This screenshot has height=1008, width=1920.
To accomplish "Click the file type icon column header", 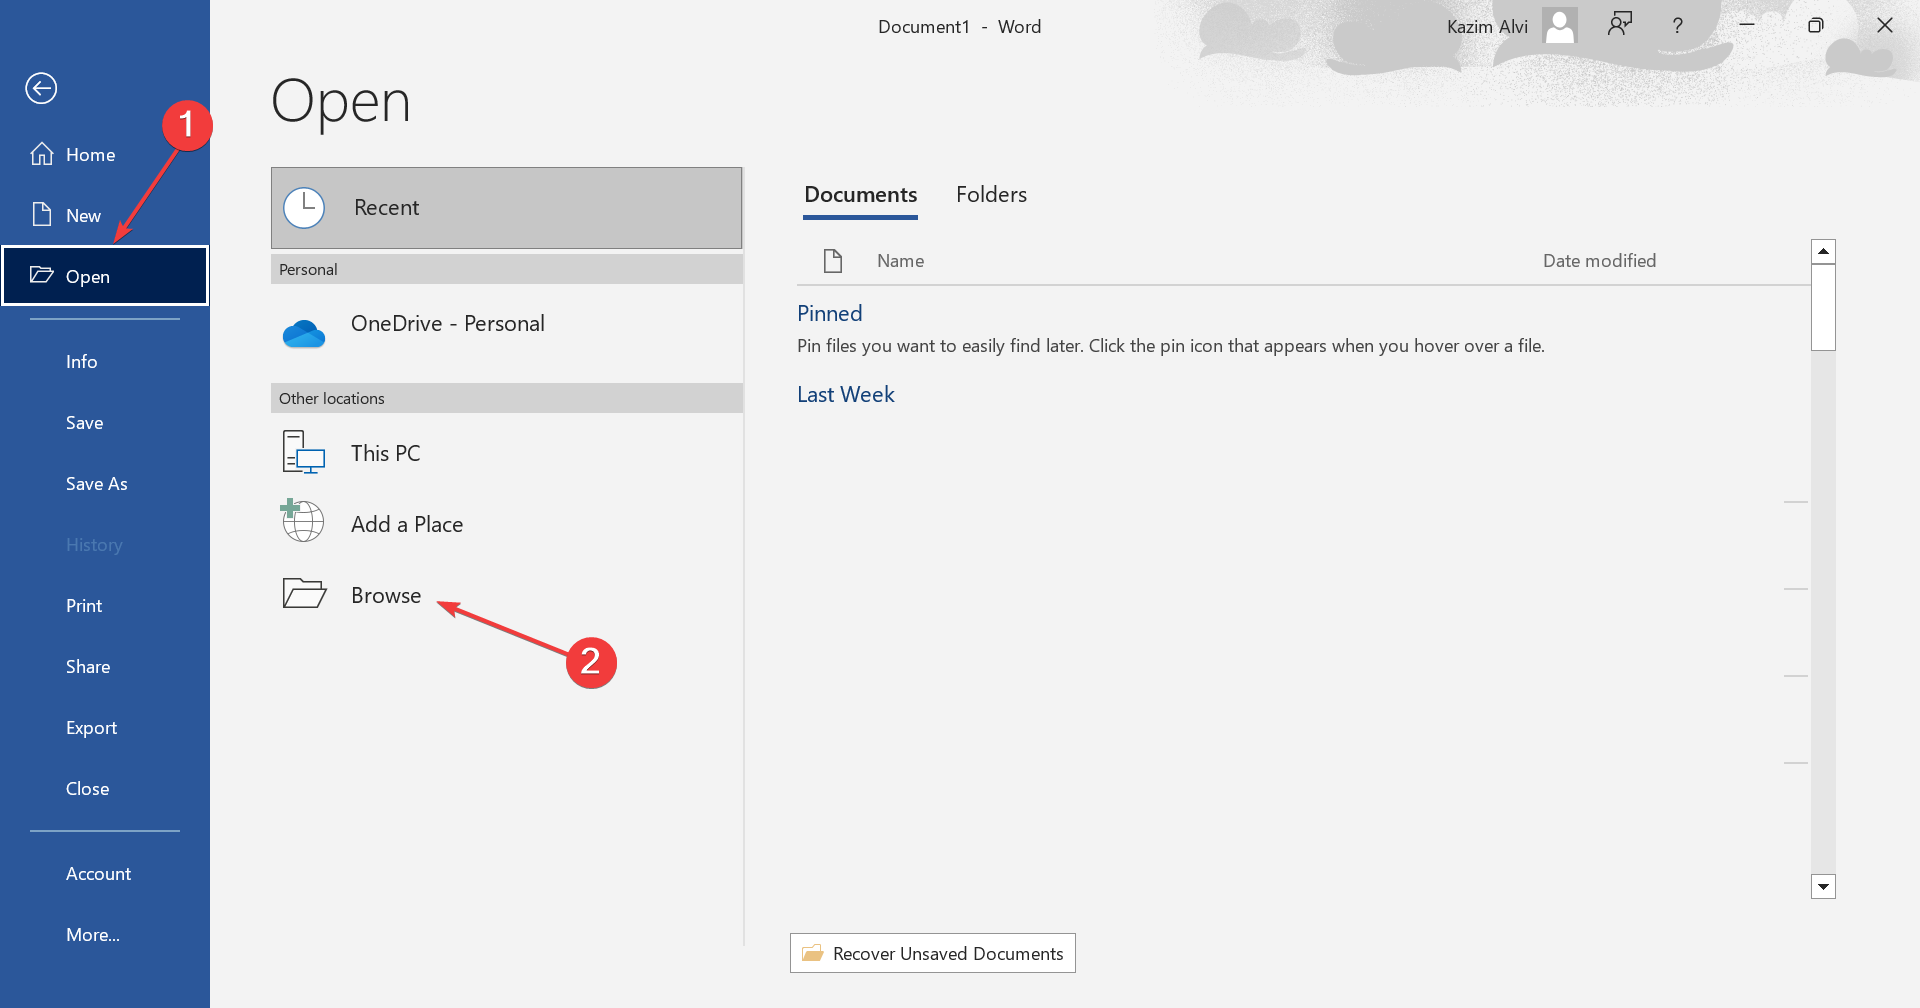I will point(833,261).
